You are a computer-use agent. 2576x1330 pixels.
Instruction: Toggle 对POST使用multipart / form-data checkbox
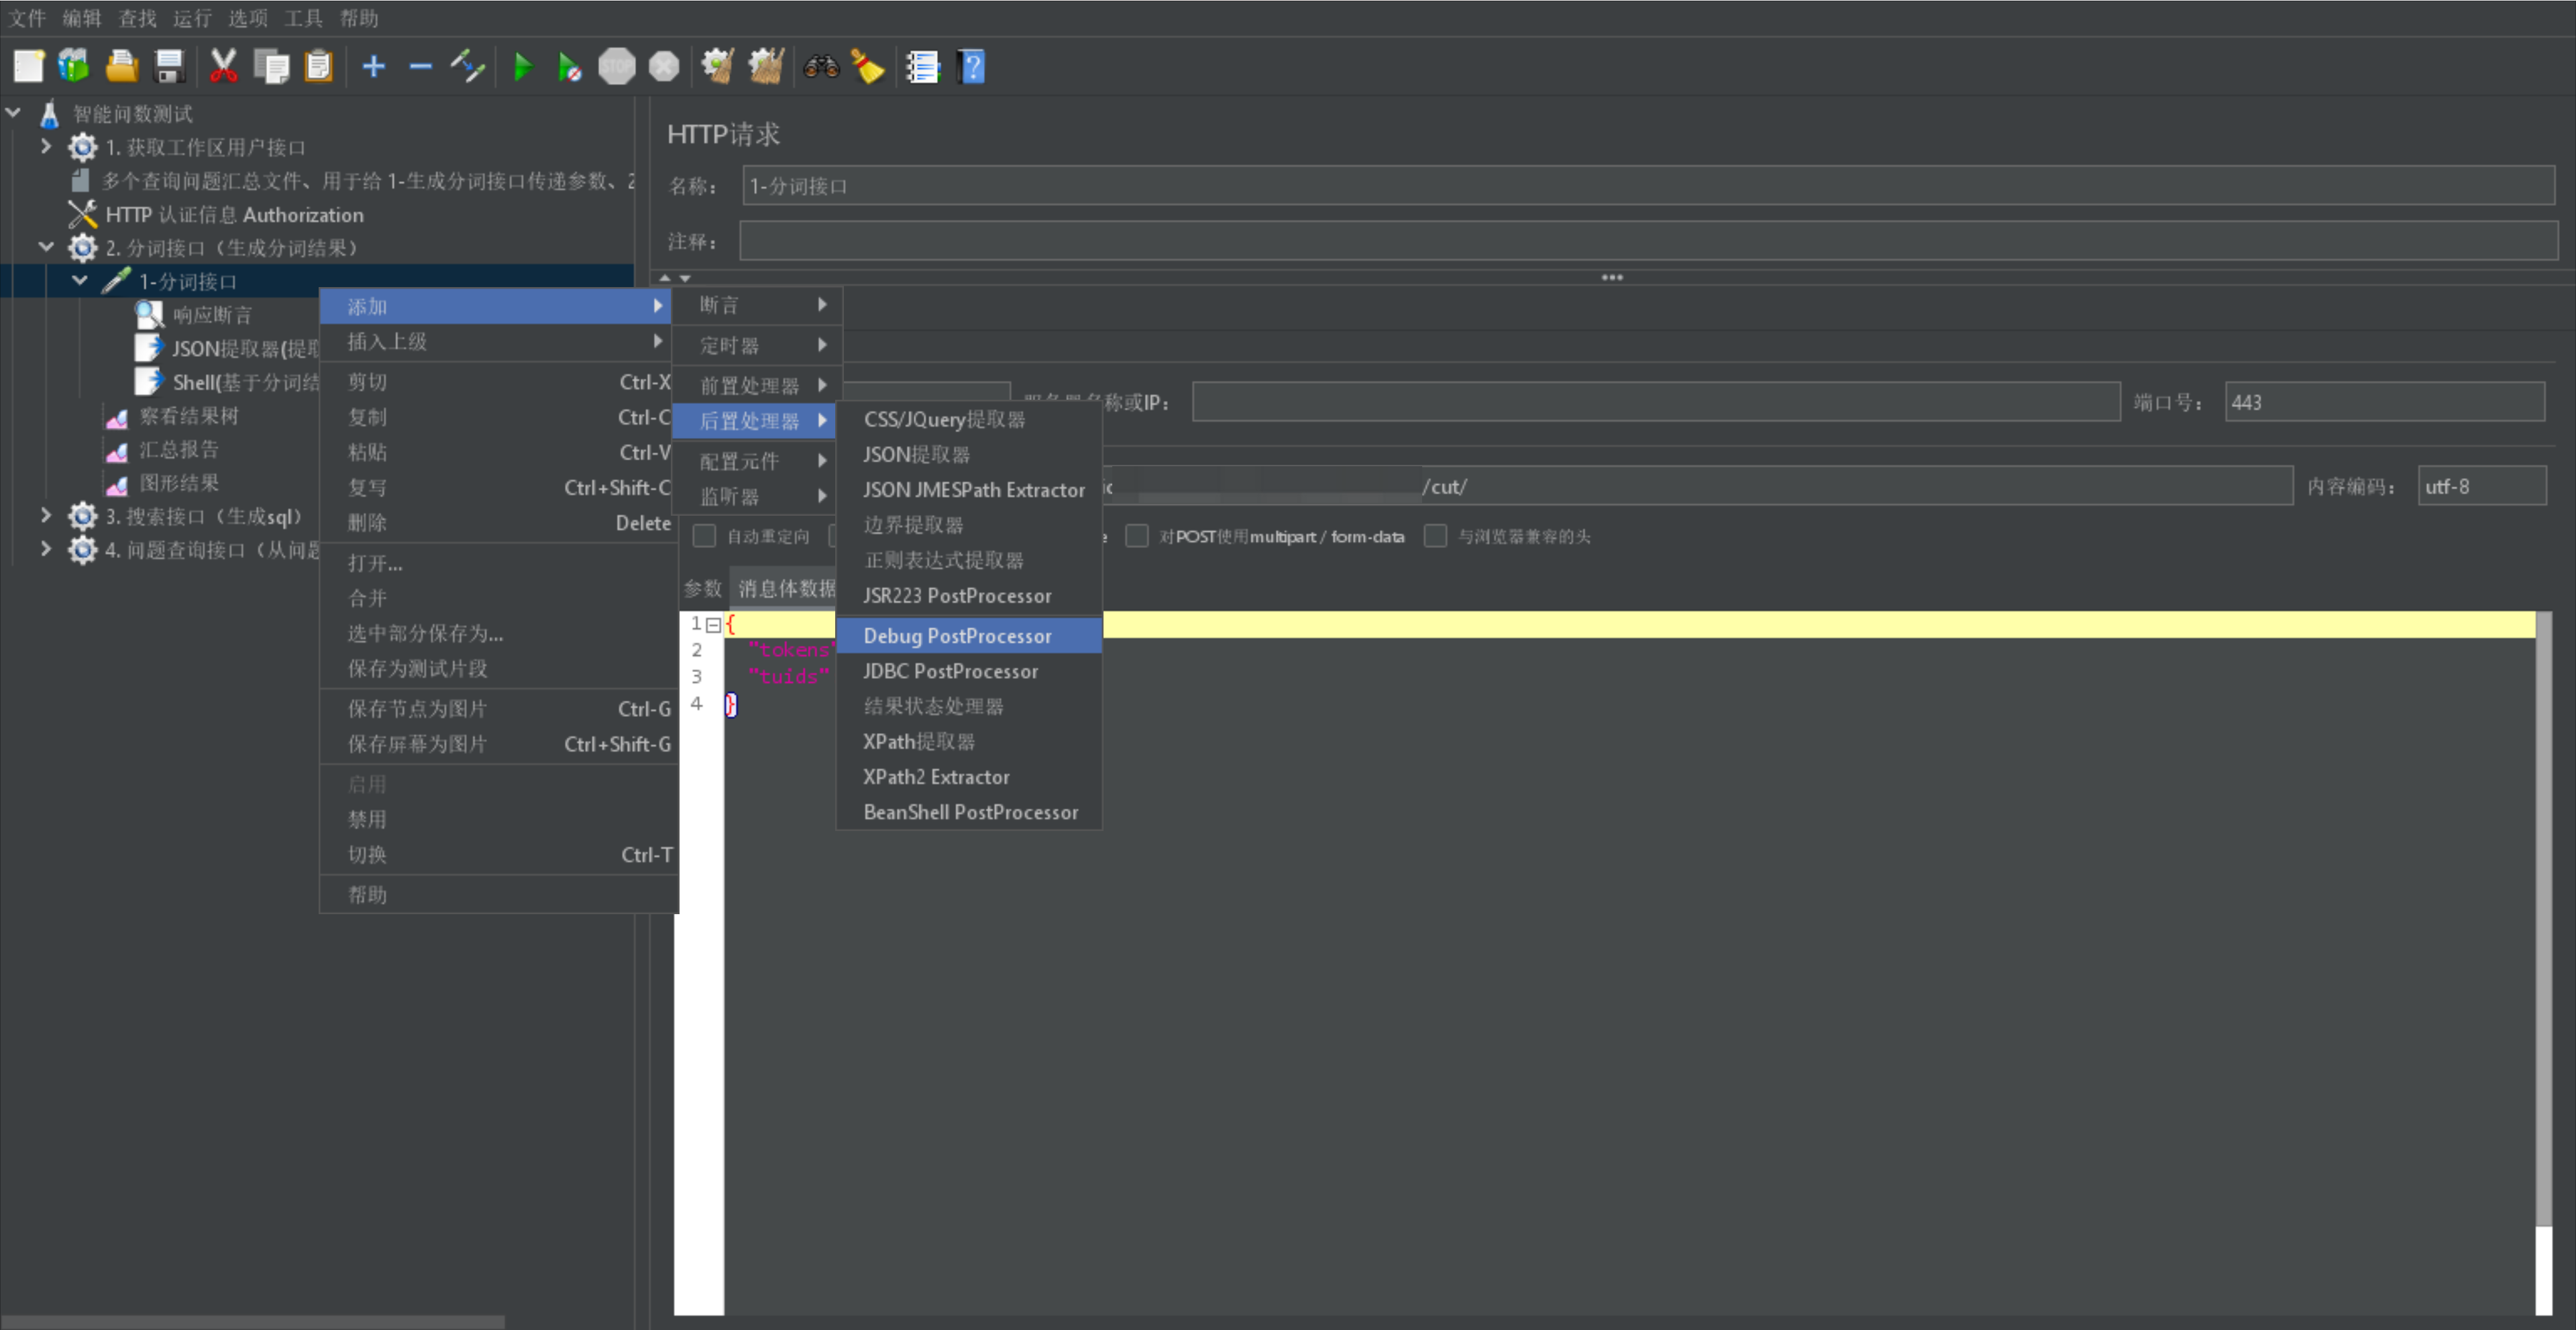pos(1137,537)
